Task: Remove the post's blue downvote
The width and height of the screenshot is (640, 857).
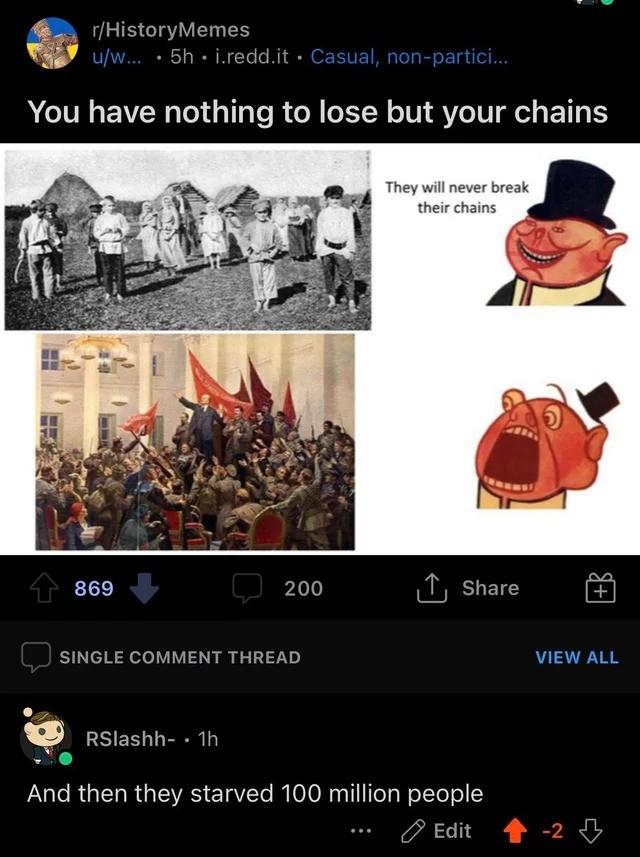Action: [144, 588]
